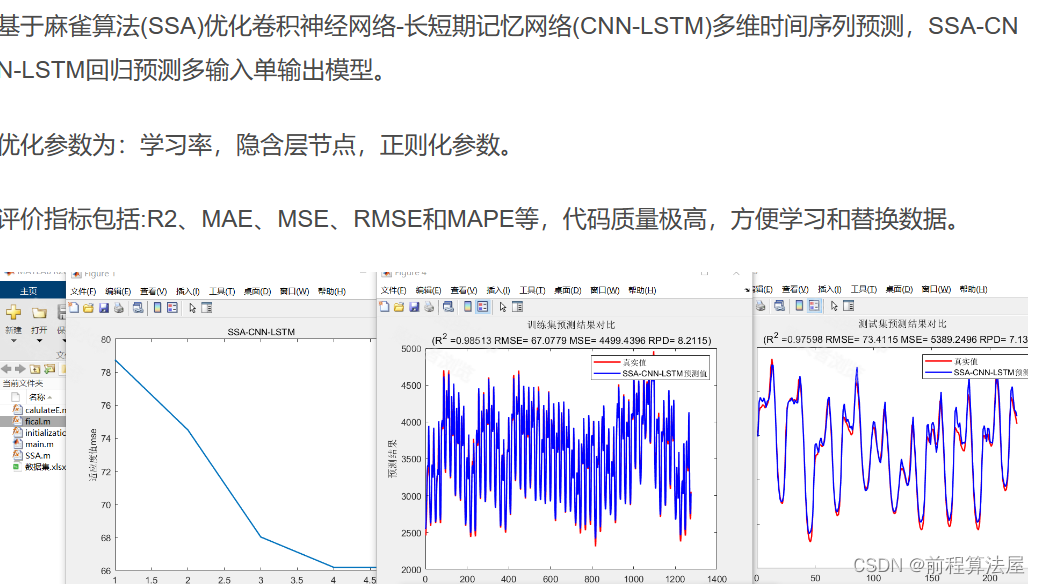Select the Save icon in Figure 1 toolbar
Screen dimensions: 1040x584
tap(105, 307)
